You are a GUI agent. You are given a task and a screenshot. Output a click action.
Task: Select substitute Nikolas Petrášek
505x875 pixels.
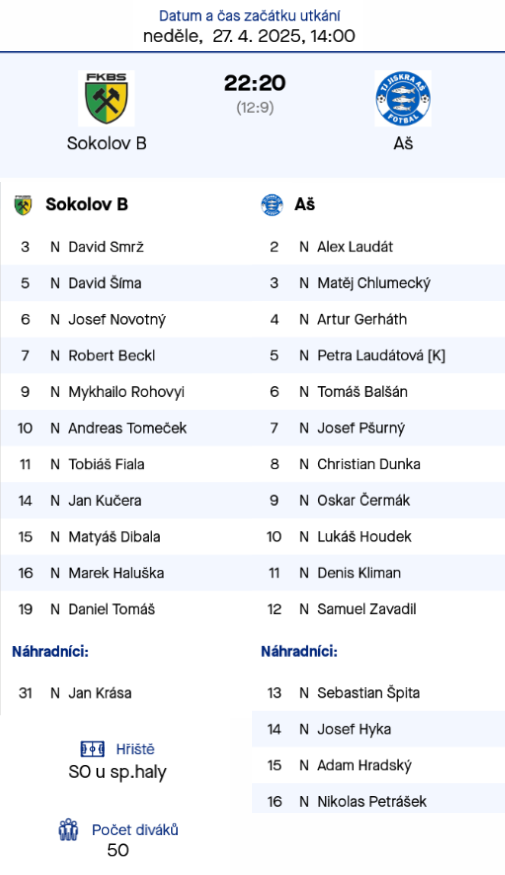[372, 802]
